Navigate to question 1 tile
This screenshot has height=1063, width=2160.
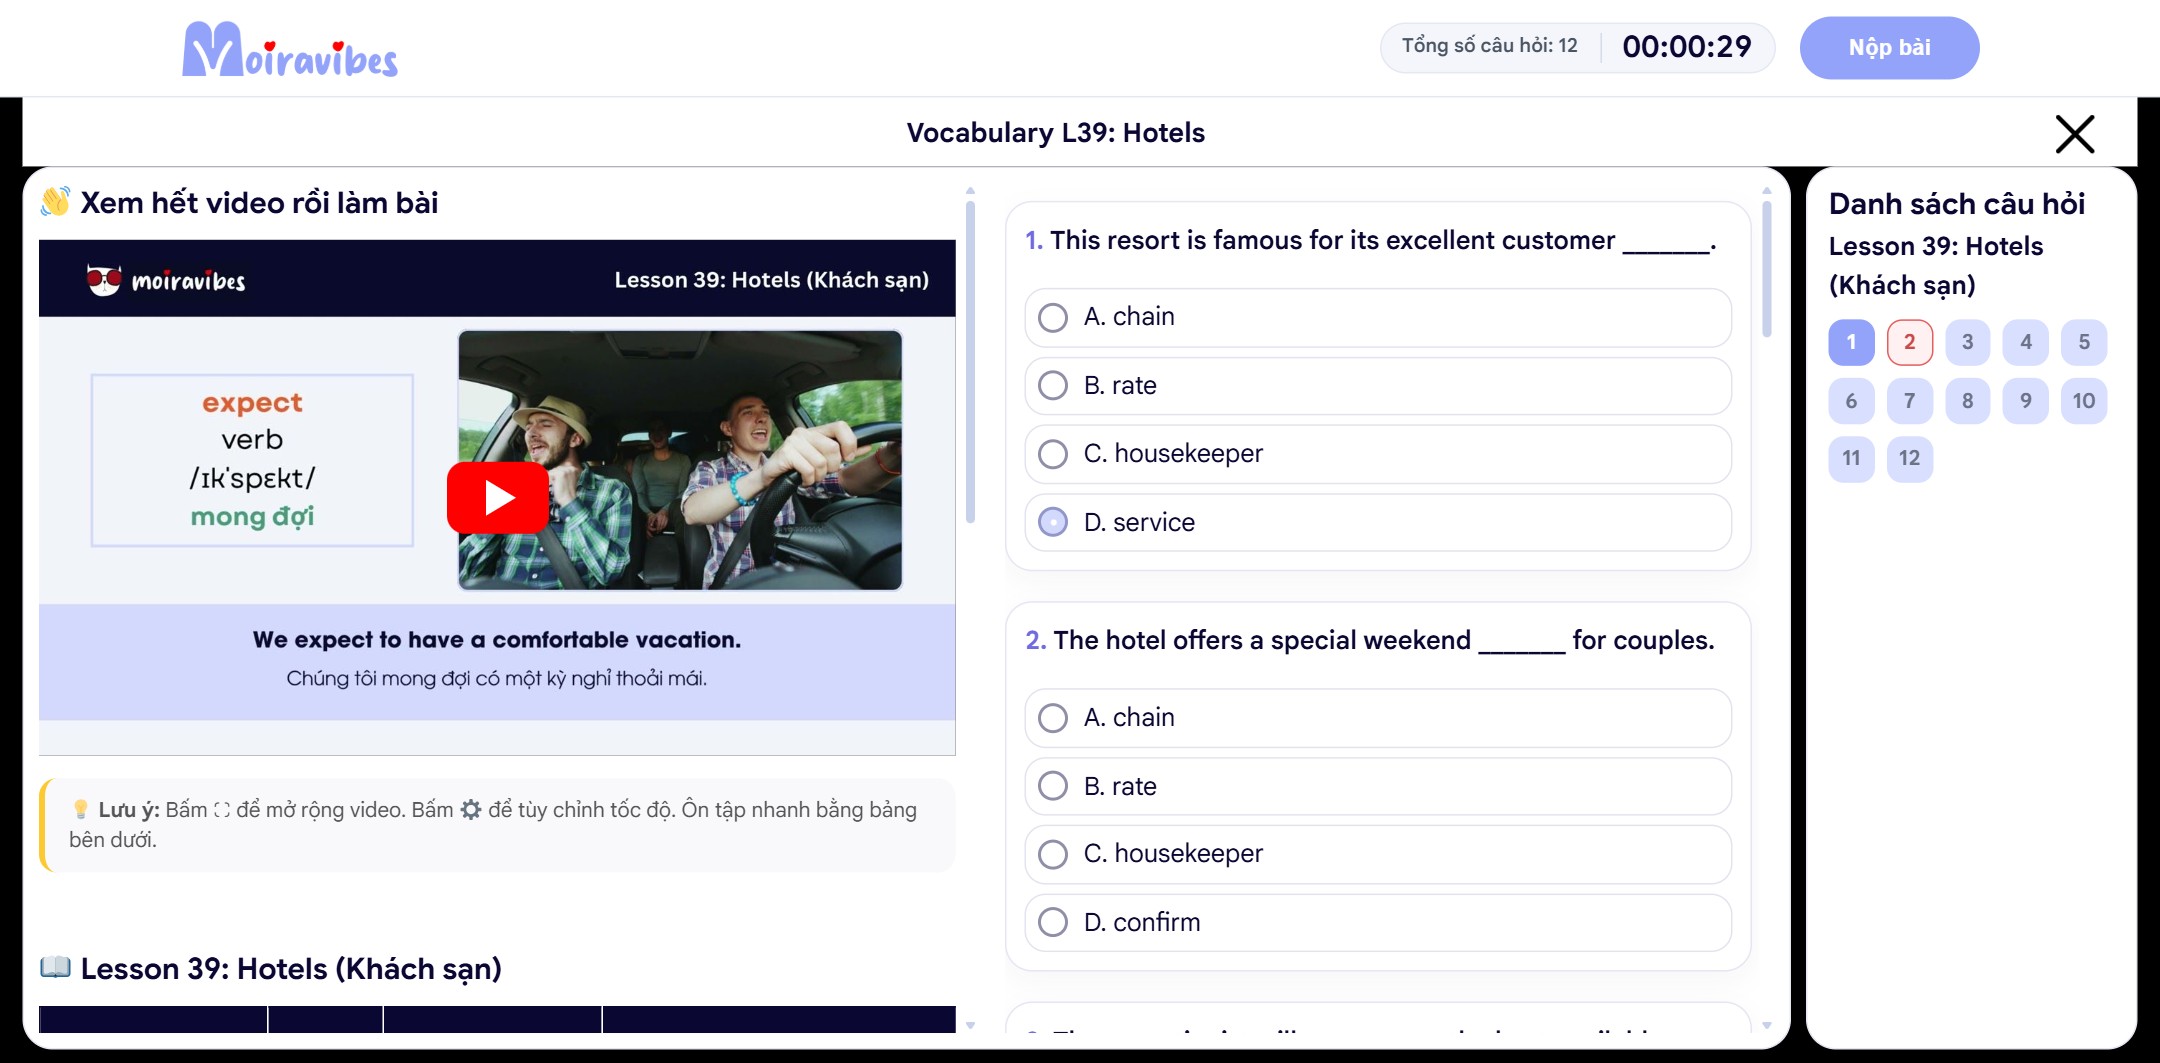click(x=1851, y=342)
